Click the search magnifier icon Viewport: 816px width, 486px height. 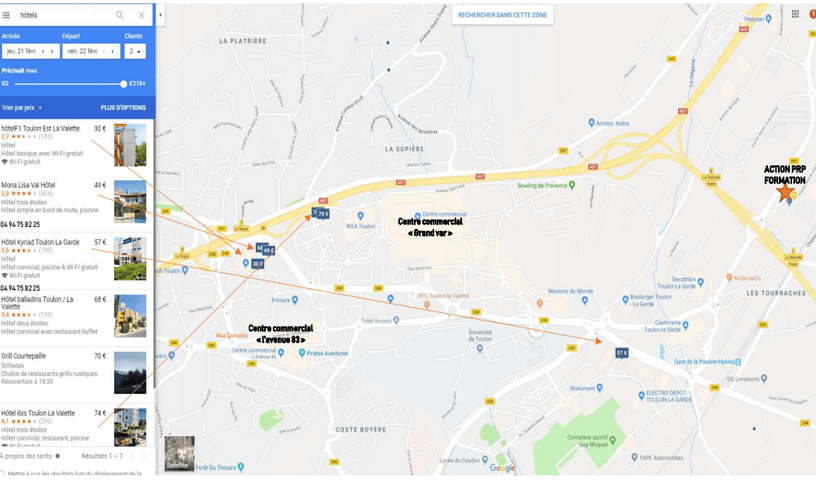pyautogui.click(x=120, y=15)
